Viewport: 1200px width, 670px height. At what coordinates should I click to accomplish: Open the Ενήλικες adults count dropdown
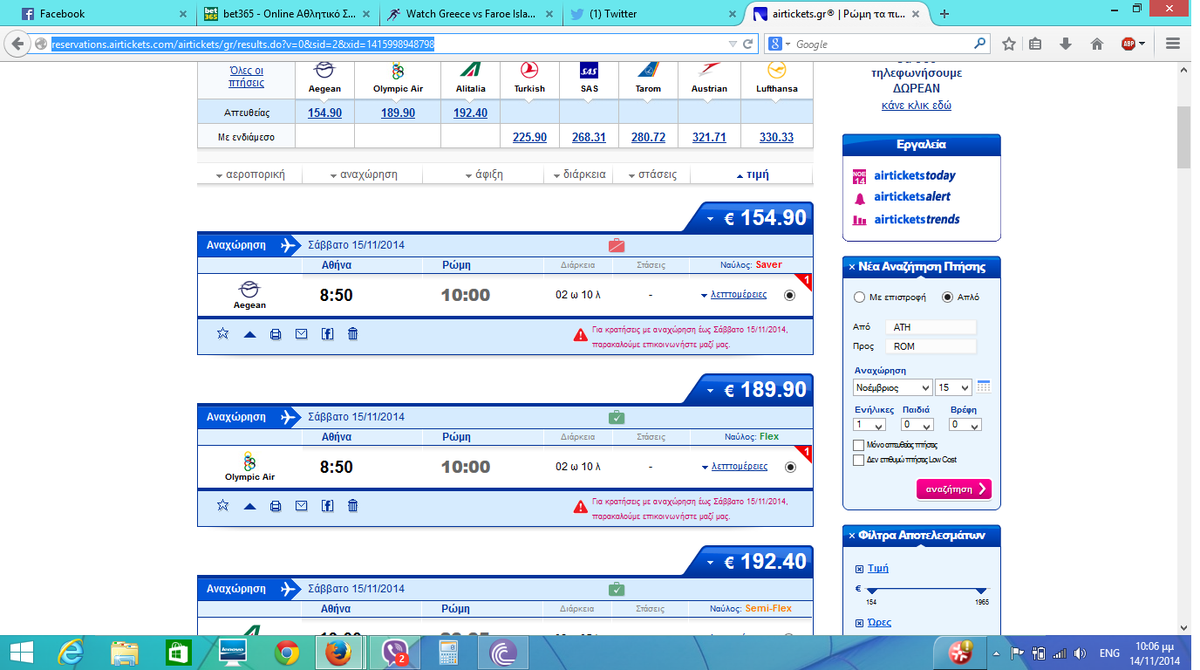pyautogui.click(x=870, y=425)
